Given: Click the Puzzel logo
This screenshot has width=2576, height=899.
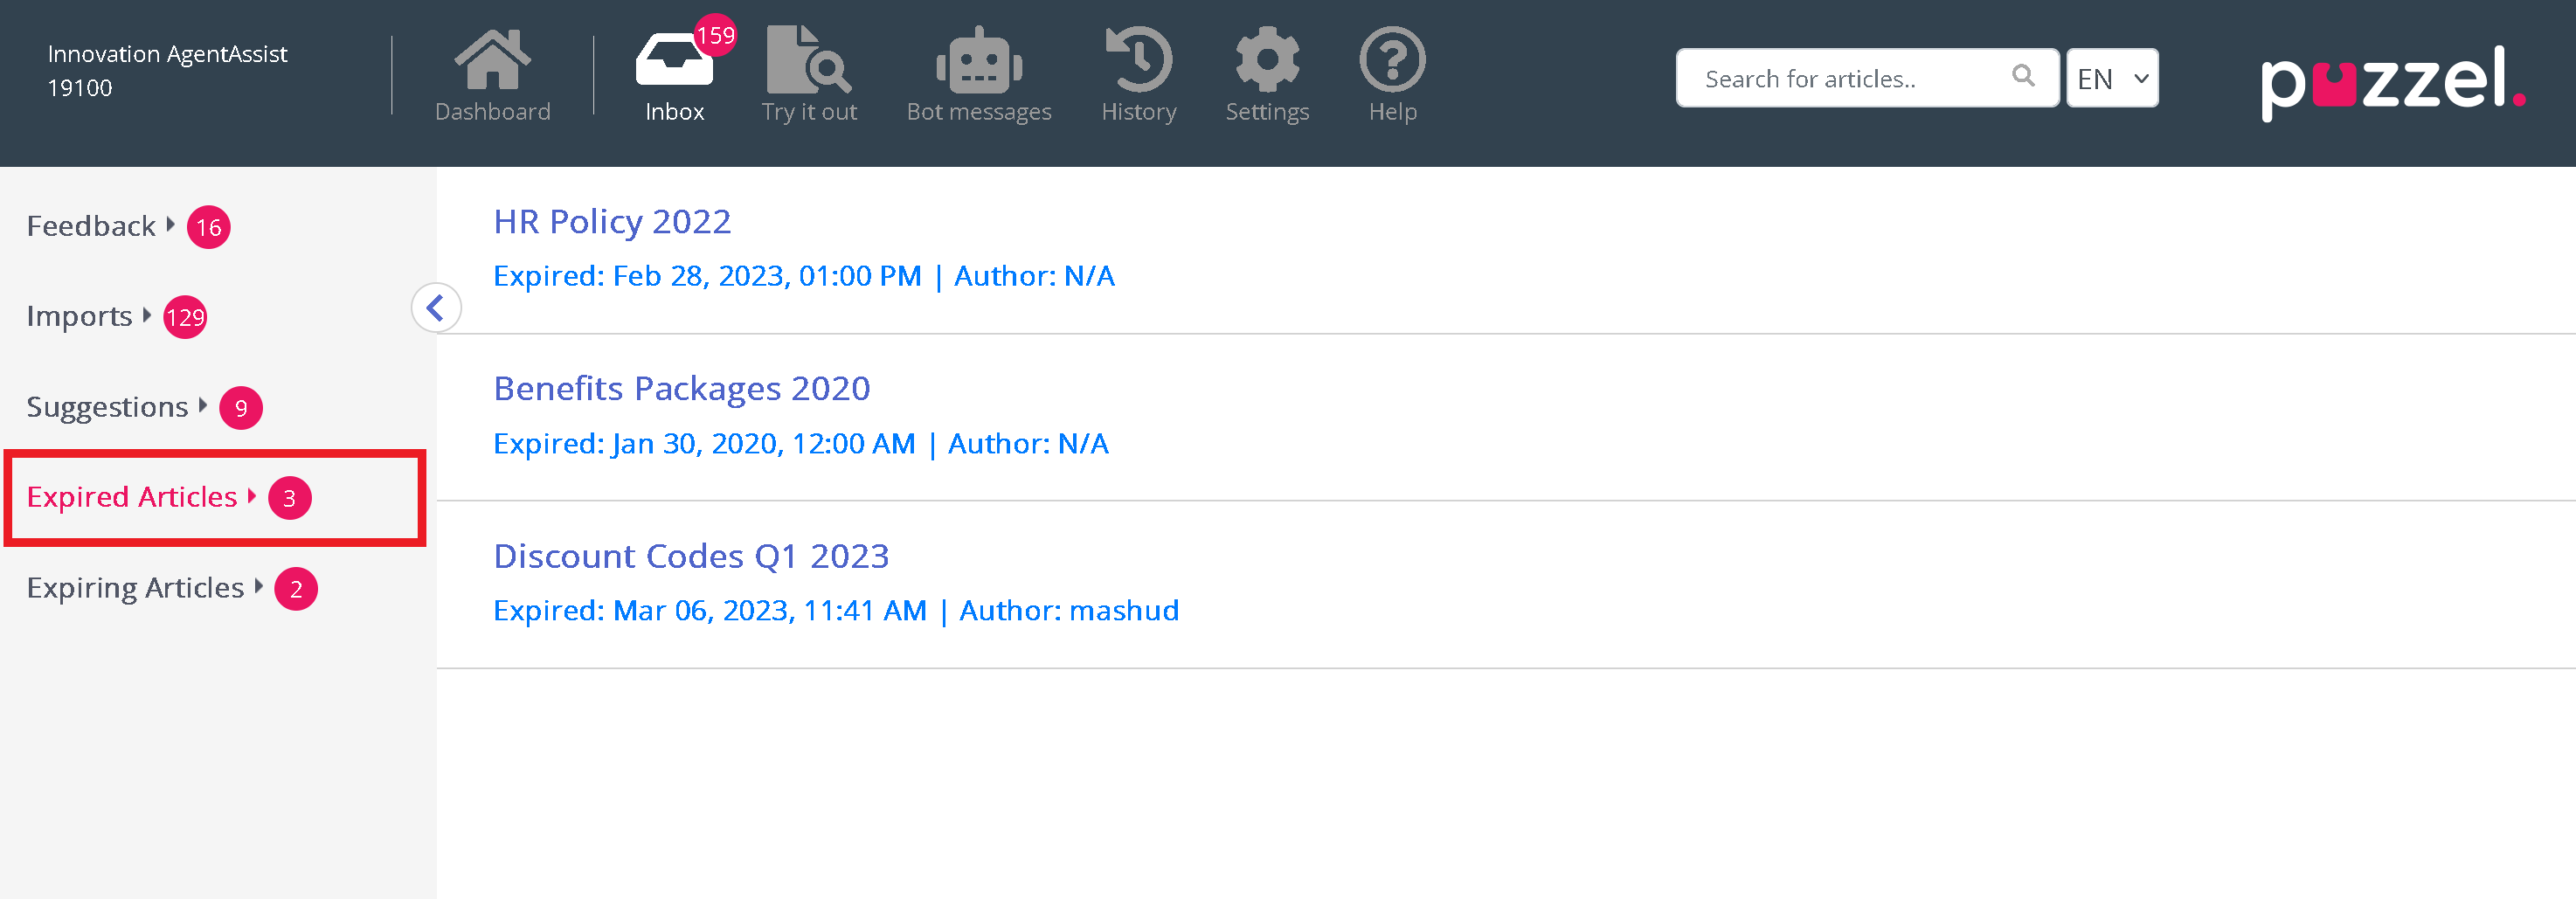Looking at the screenshot, I should pos(2392,82).
